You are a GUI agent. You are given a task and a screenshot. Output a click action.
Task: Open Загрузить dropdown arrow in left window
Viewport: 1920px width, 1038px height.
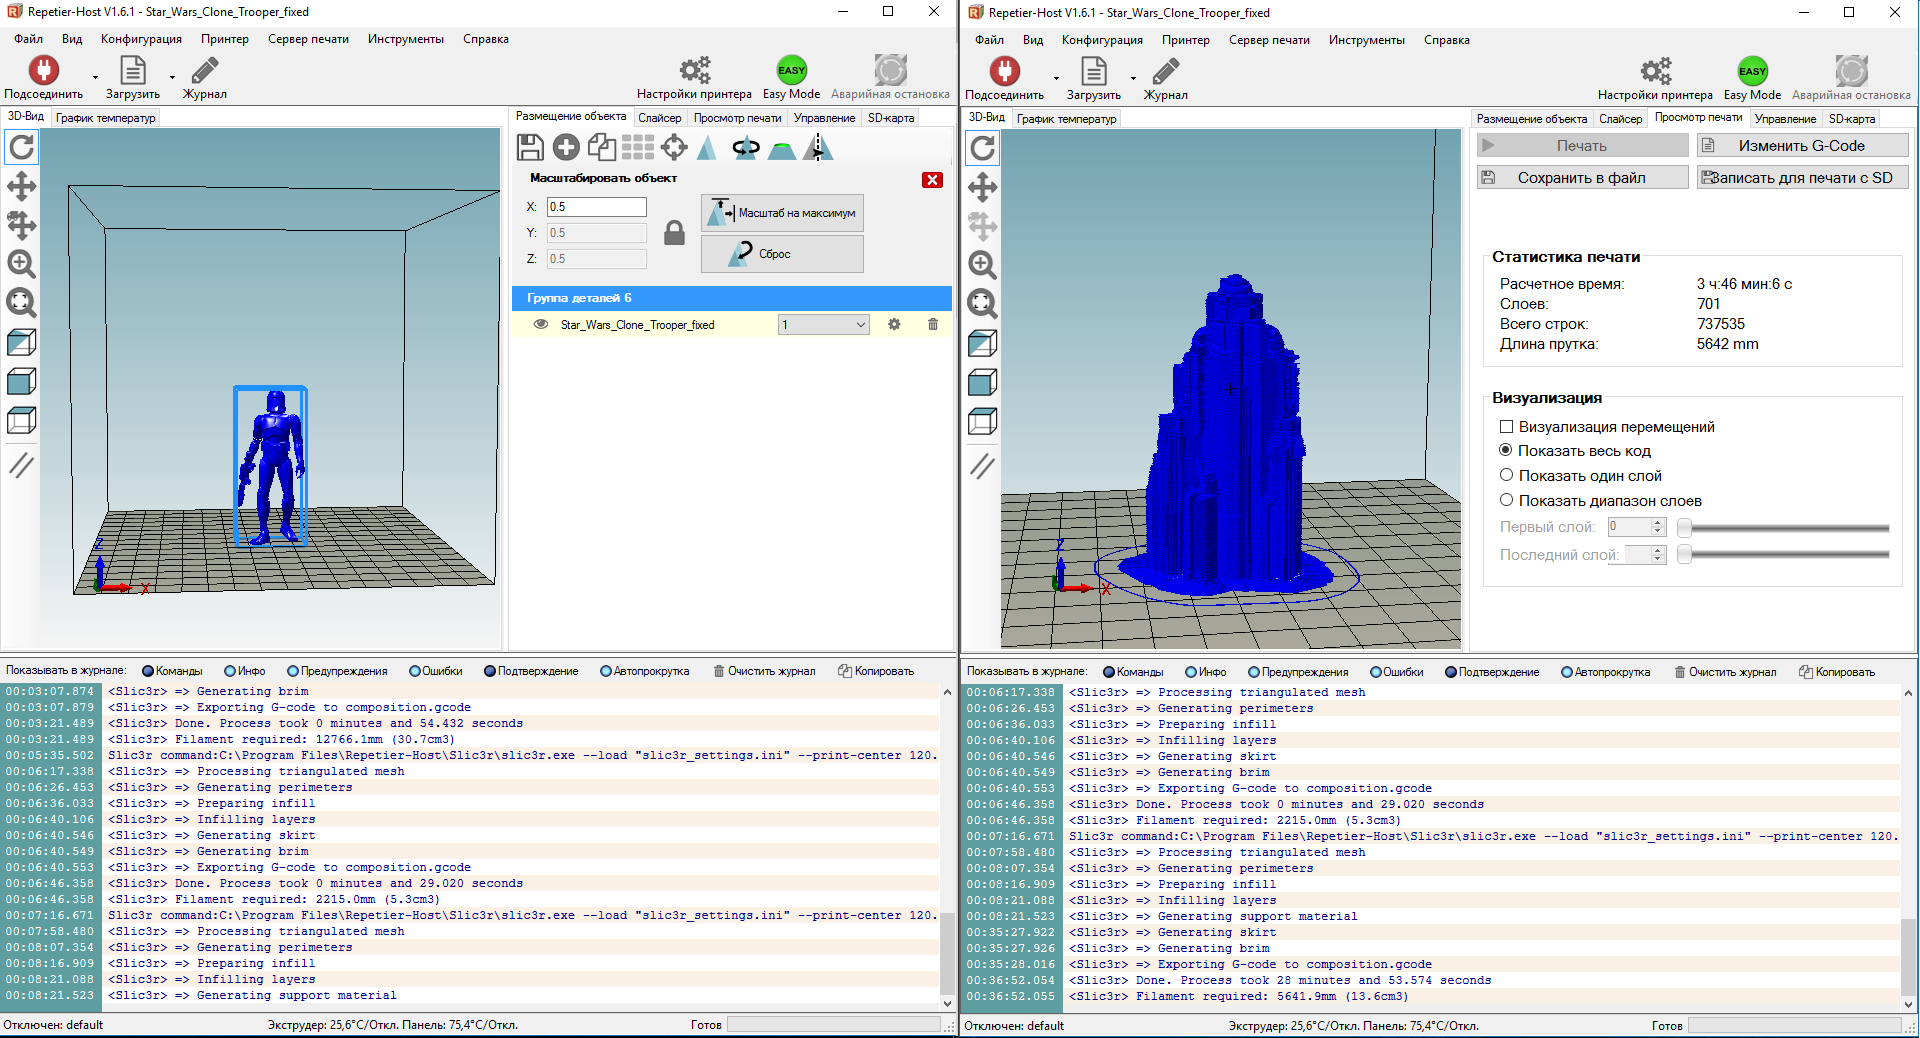172,77
